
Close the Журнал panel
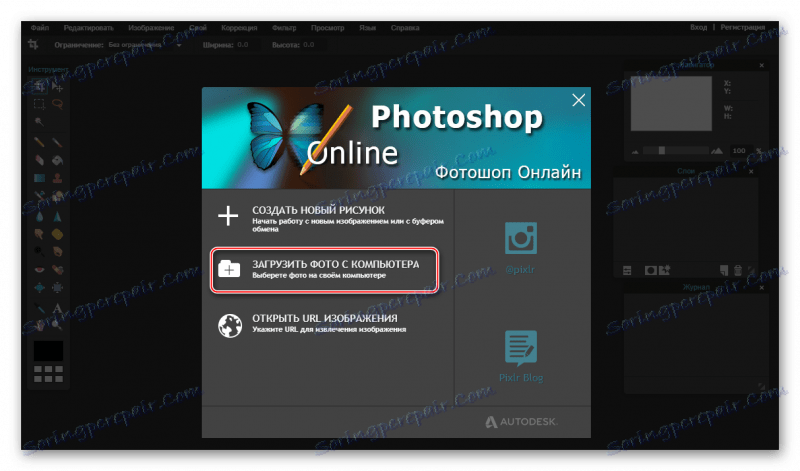tap(761, 288)
